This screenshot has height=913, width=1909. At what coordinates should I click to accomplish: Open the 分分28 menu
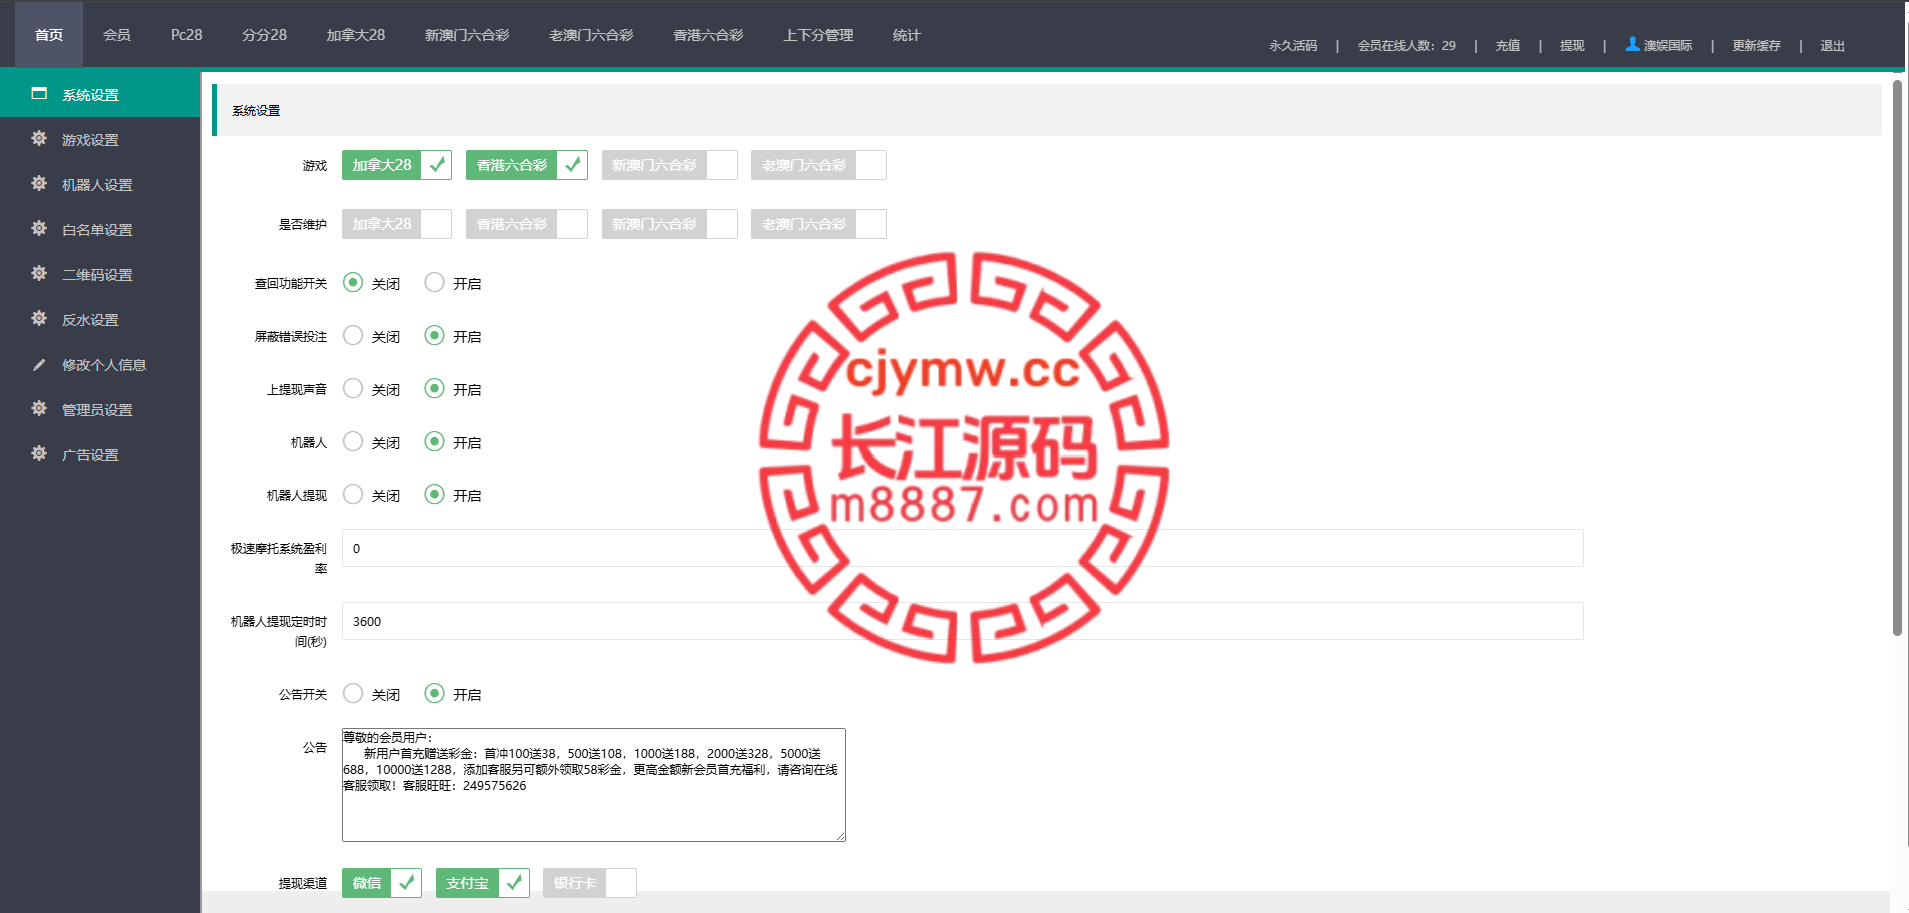pos(264,35)
